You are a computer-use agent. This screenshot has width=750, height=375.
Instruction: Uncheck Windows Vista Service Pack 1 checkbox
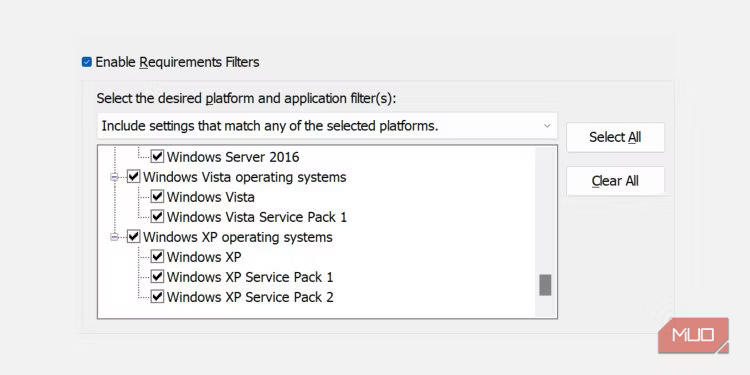(x=157, y=217)
